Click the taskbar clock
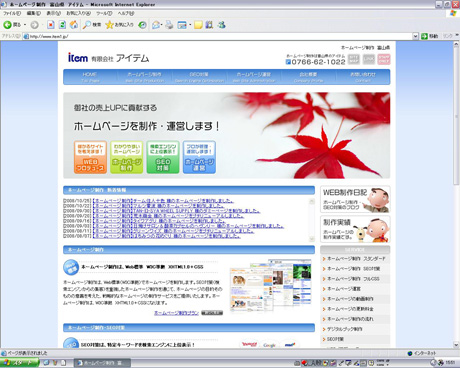The image size is (460, 368). (x=450, y=363)
